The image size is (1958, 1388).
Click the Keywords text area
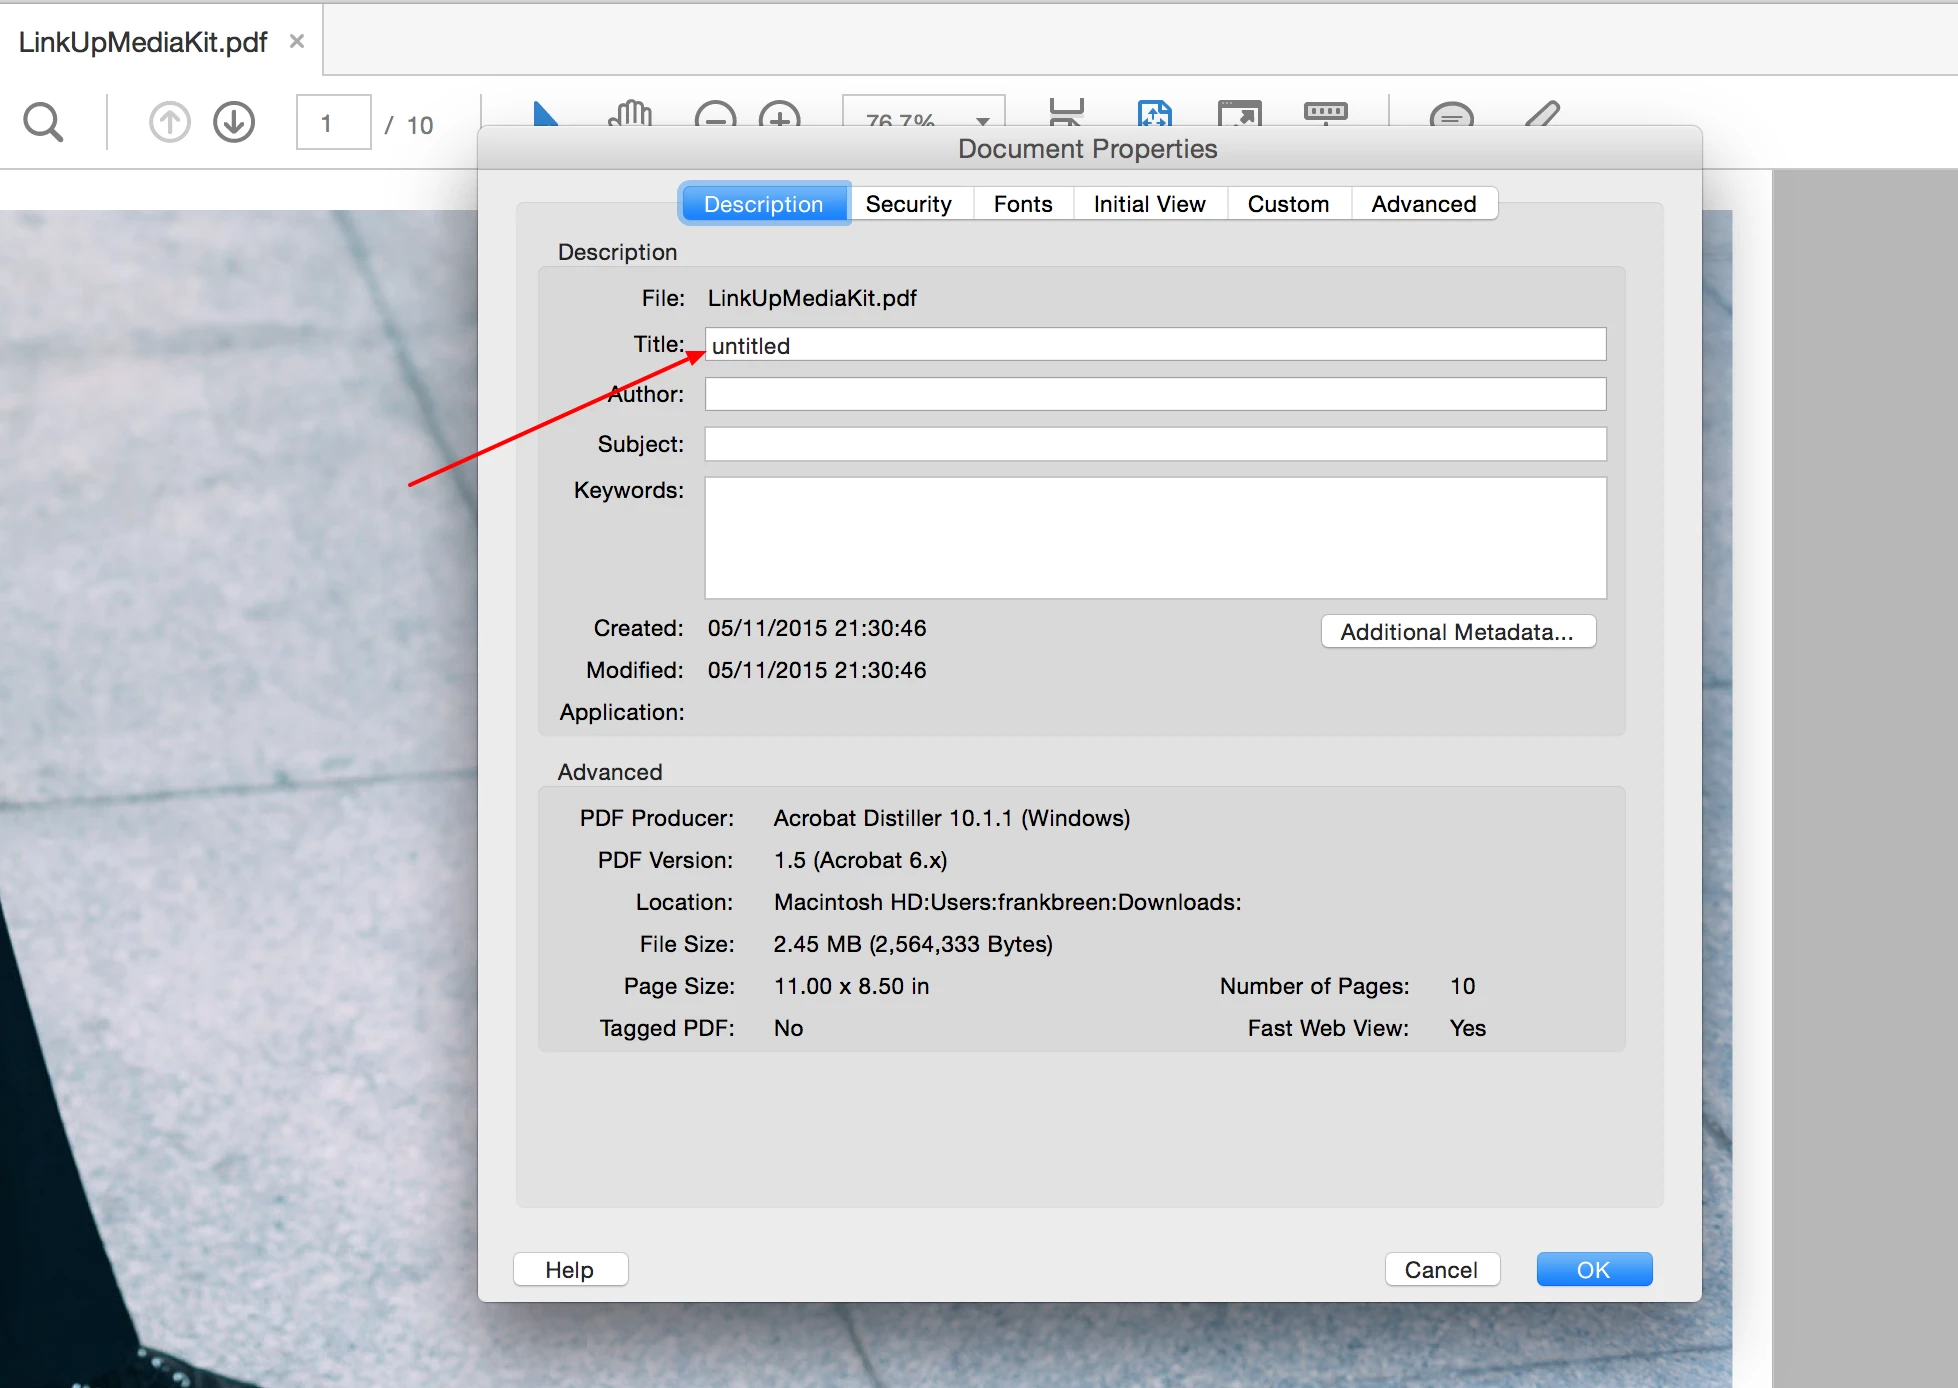(1155, 538)
